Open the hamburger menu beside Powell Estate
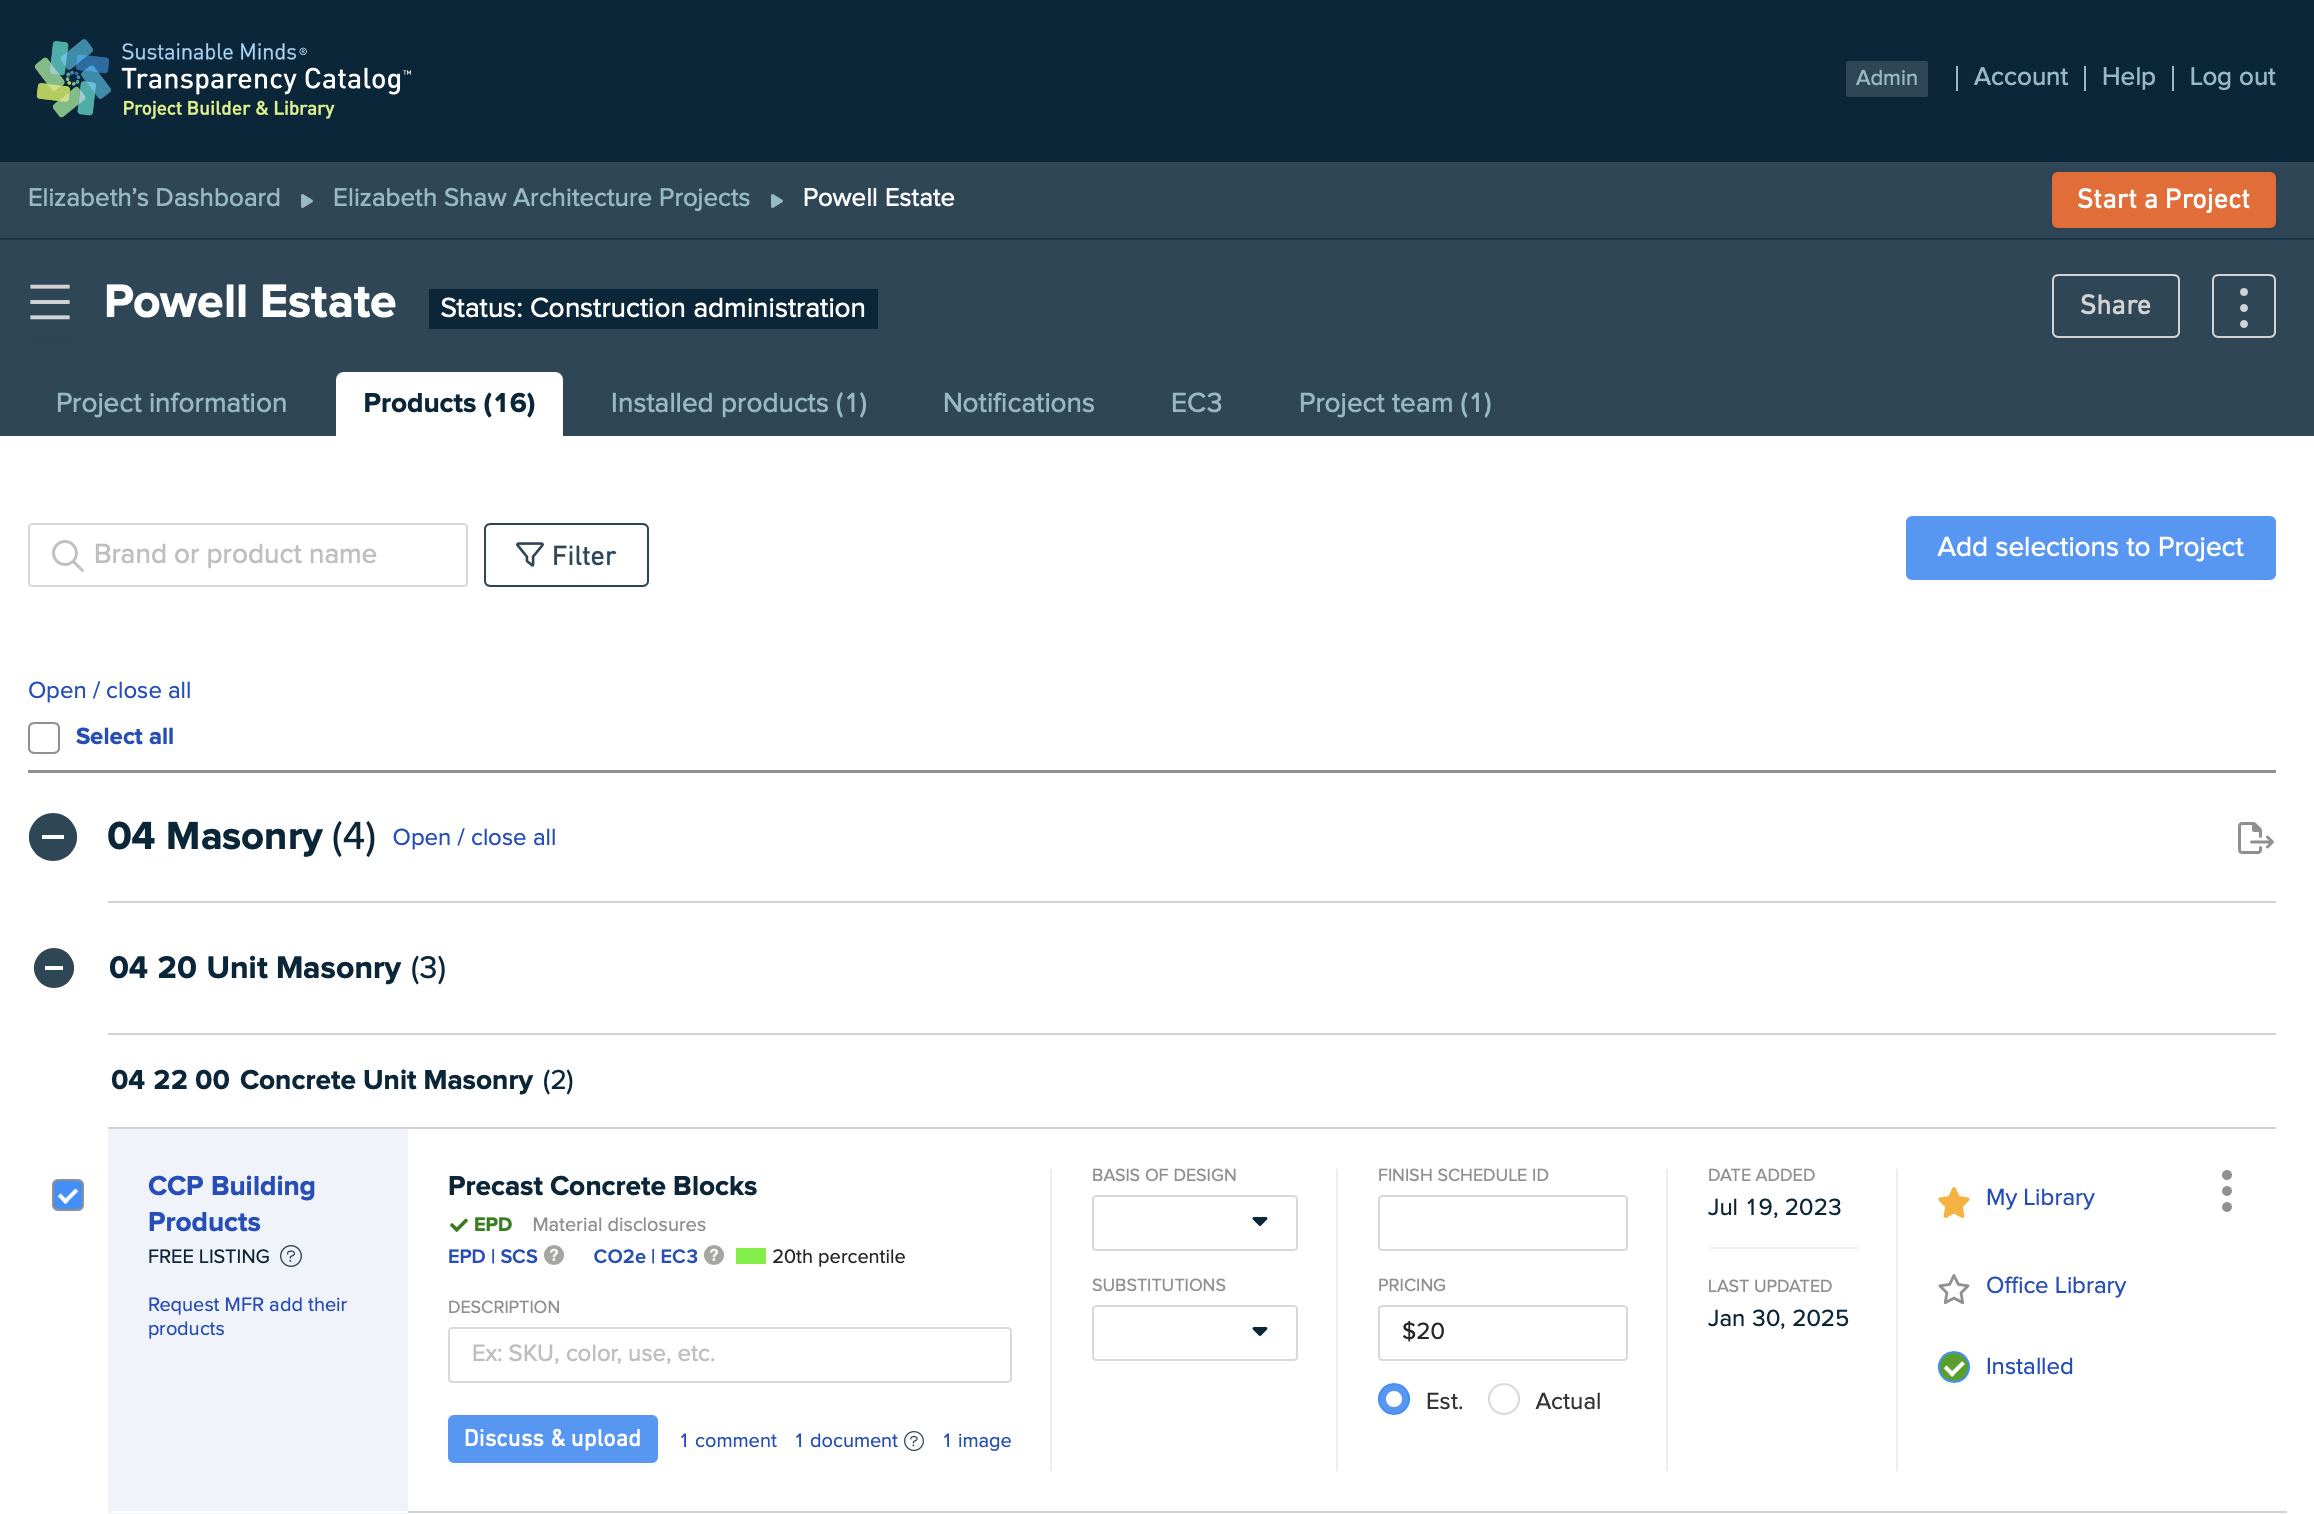The height and width of the screenshot is (1514, 2314). point(50,302)
